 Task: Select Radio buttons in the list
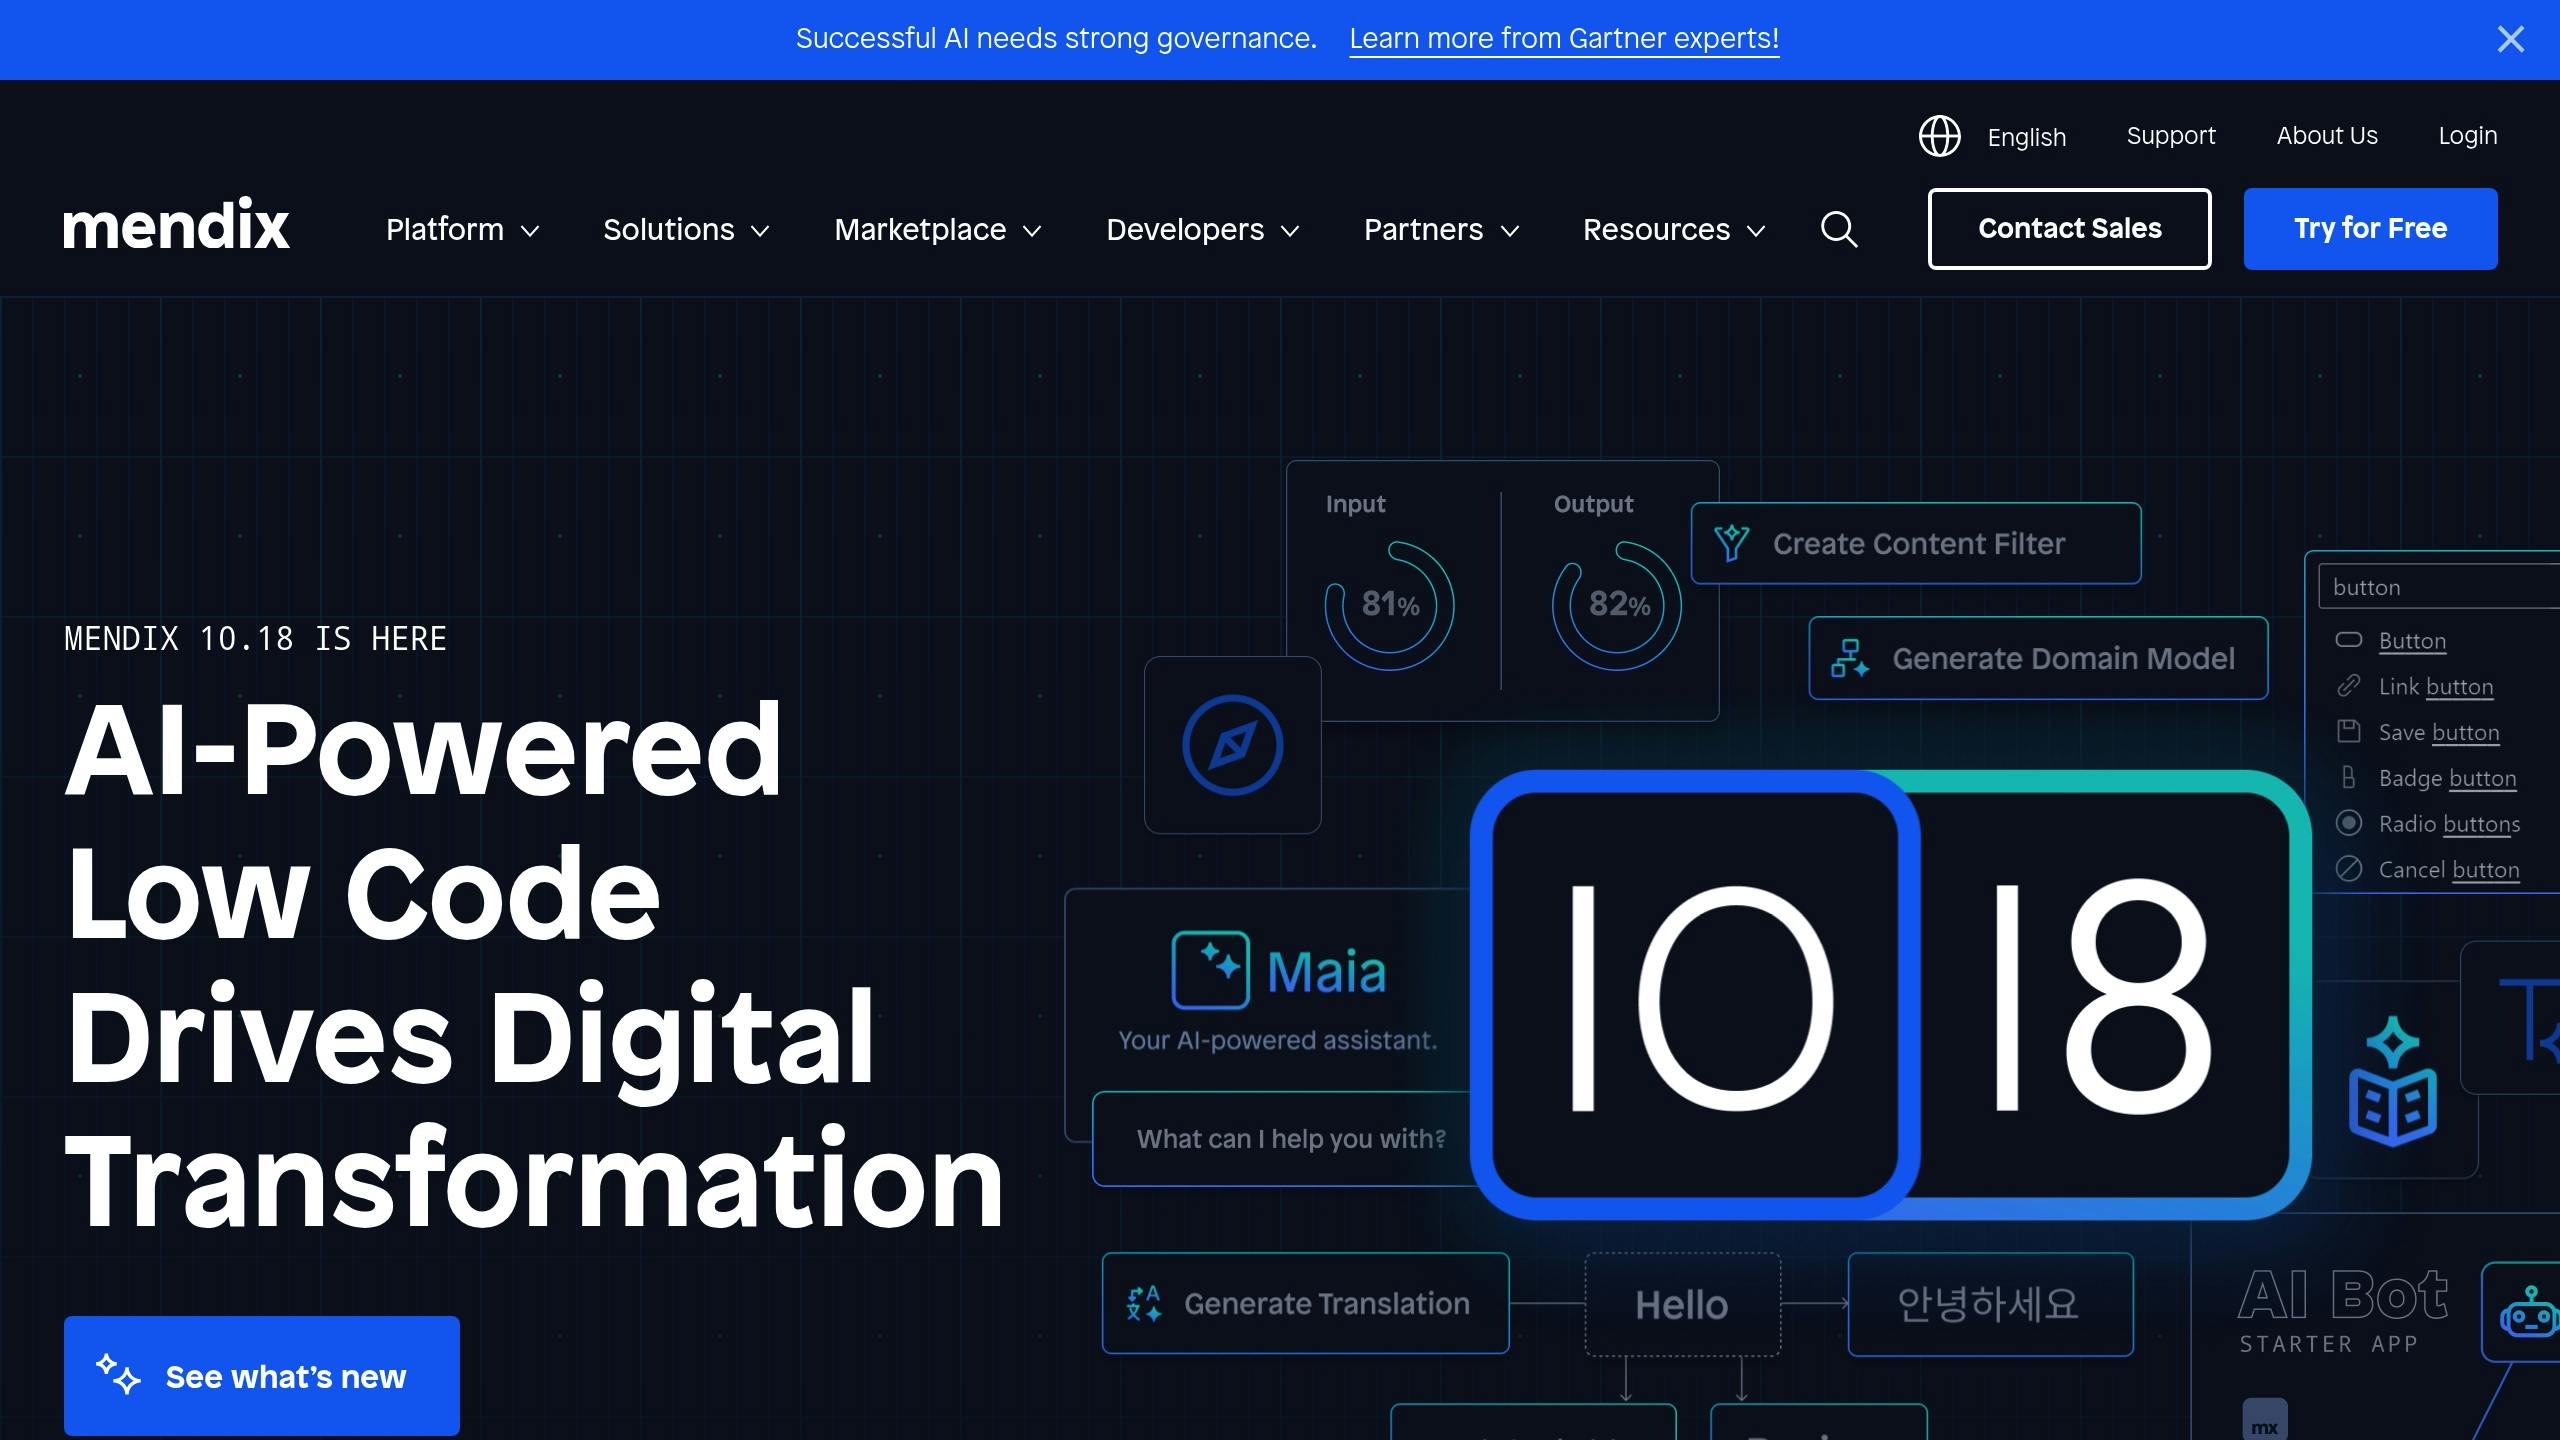(2449, 824)
